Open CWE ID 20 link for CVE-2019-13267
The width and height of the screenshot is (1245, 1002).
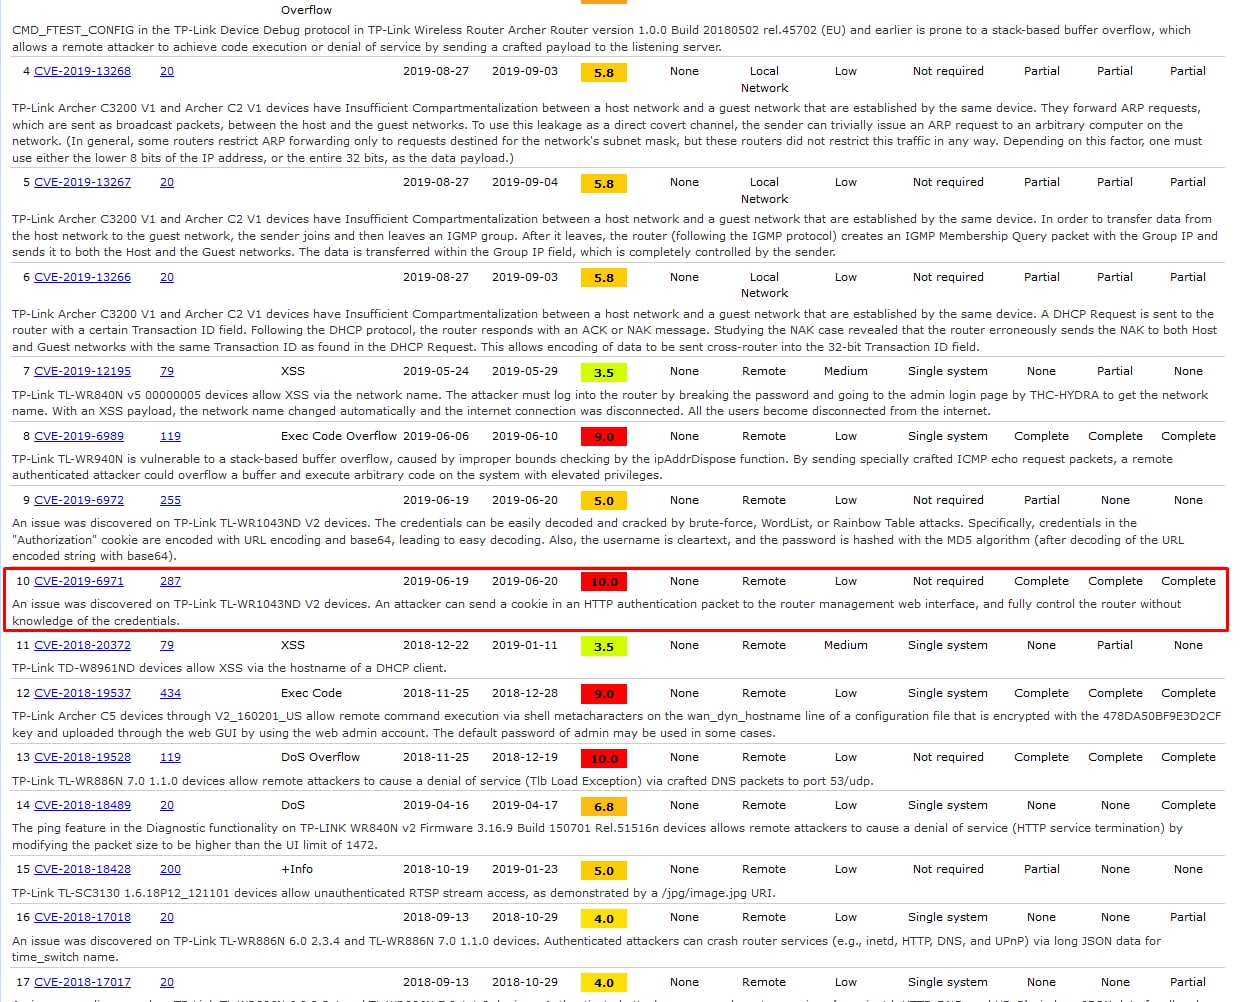tap(167, 182)
